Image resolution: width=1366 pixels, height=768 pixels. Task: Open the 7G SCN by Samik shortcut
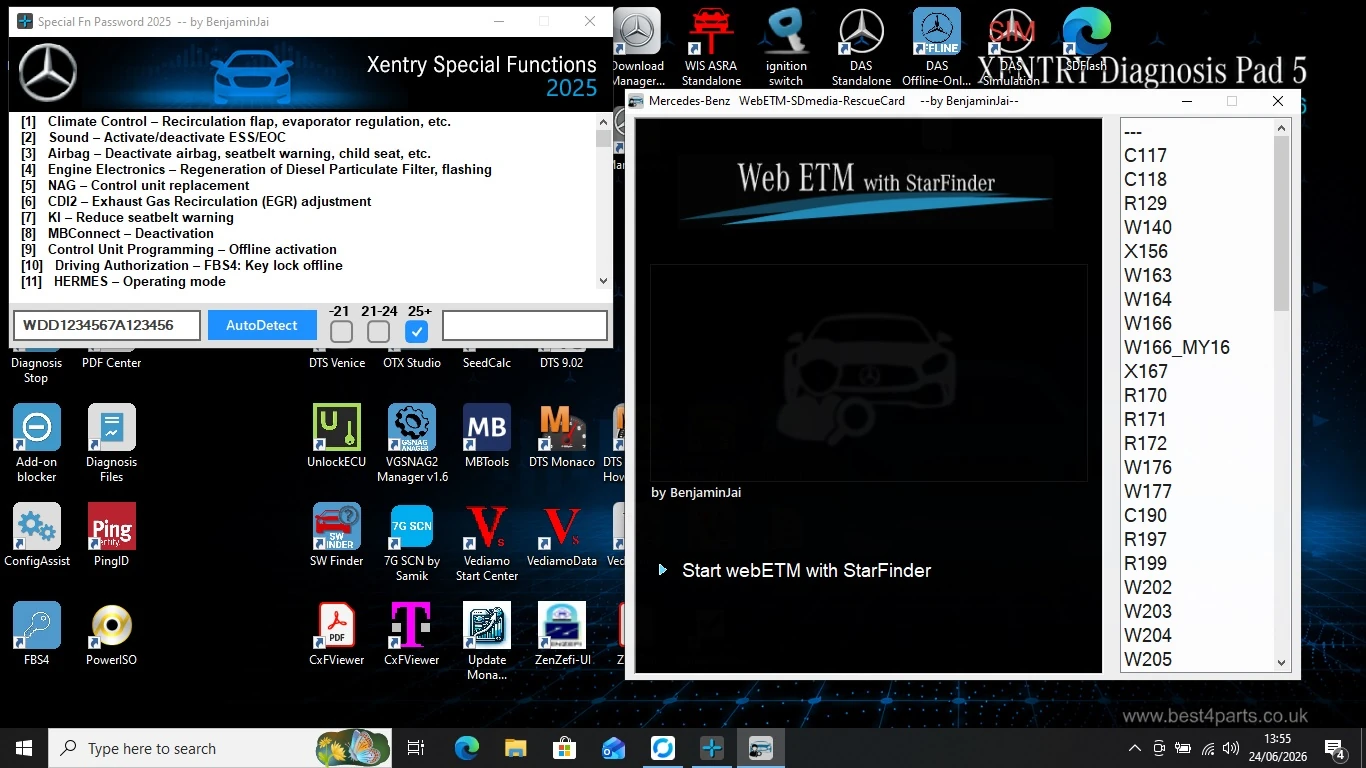[x=412, y=542]
